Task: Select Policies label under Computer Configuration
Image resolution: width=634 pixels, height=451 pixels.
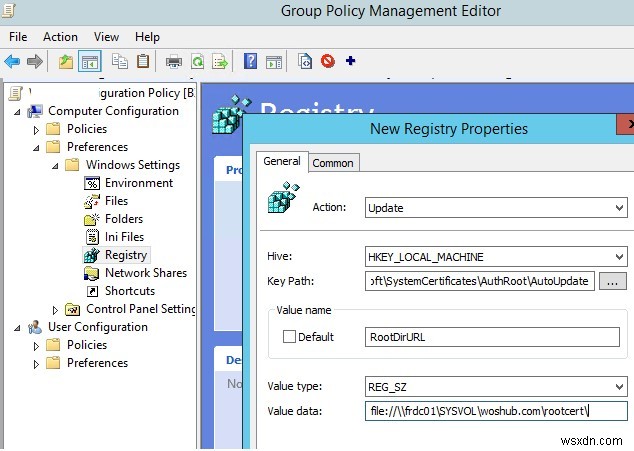Action: (x=87, y=129)
